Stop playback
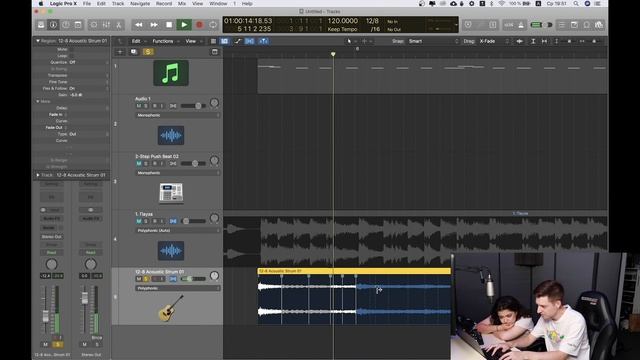 coord(169,25)
